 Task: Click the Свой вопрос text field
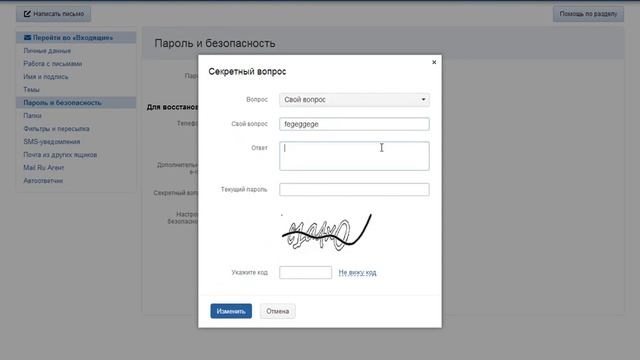click(x=354, y=124)
